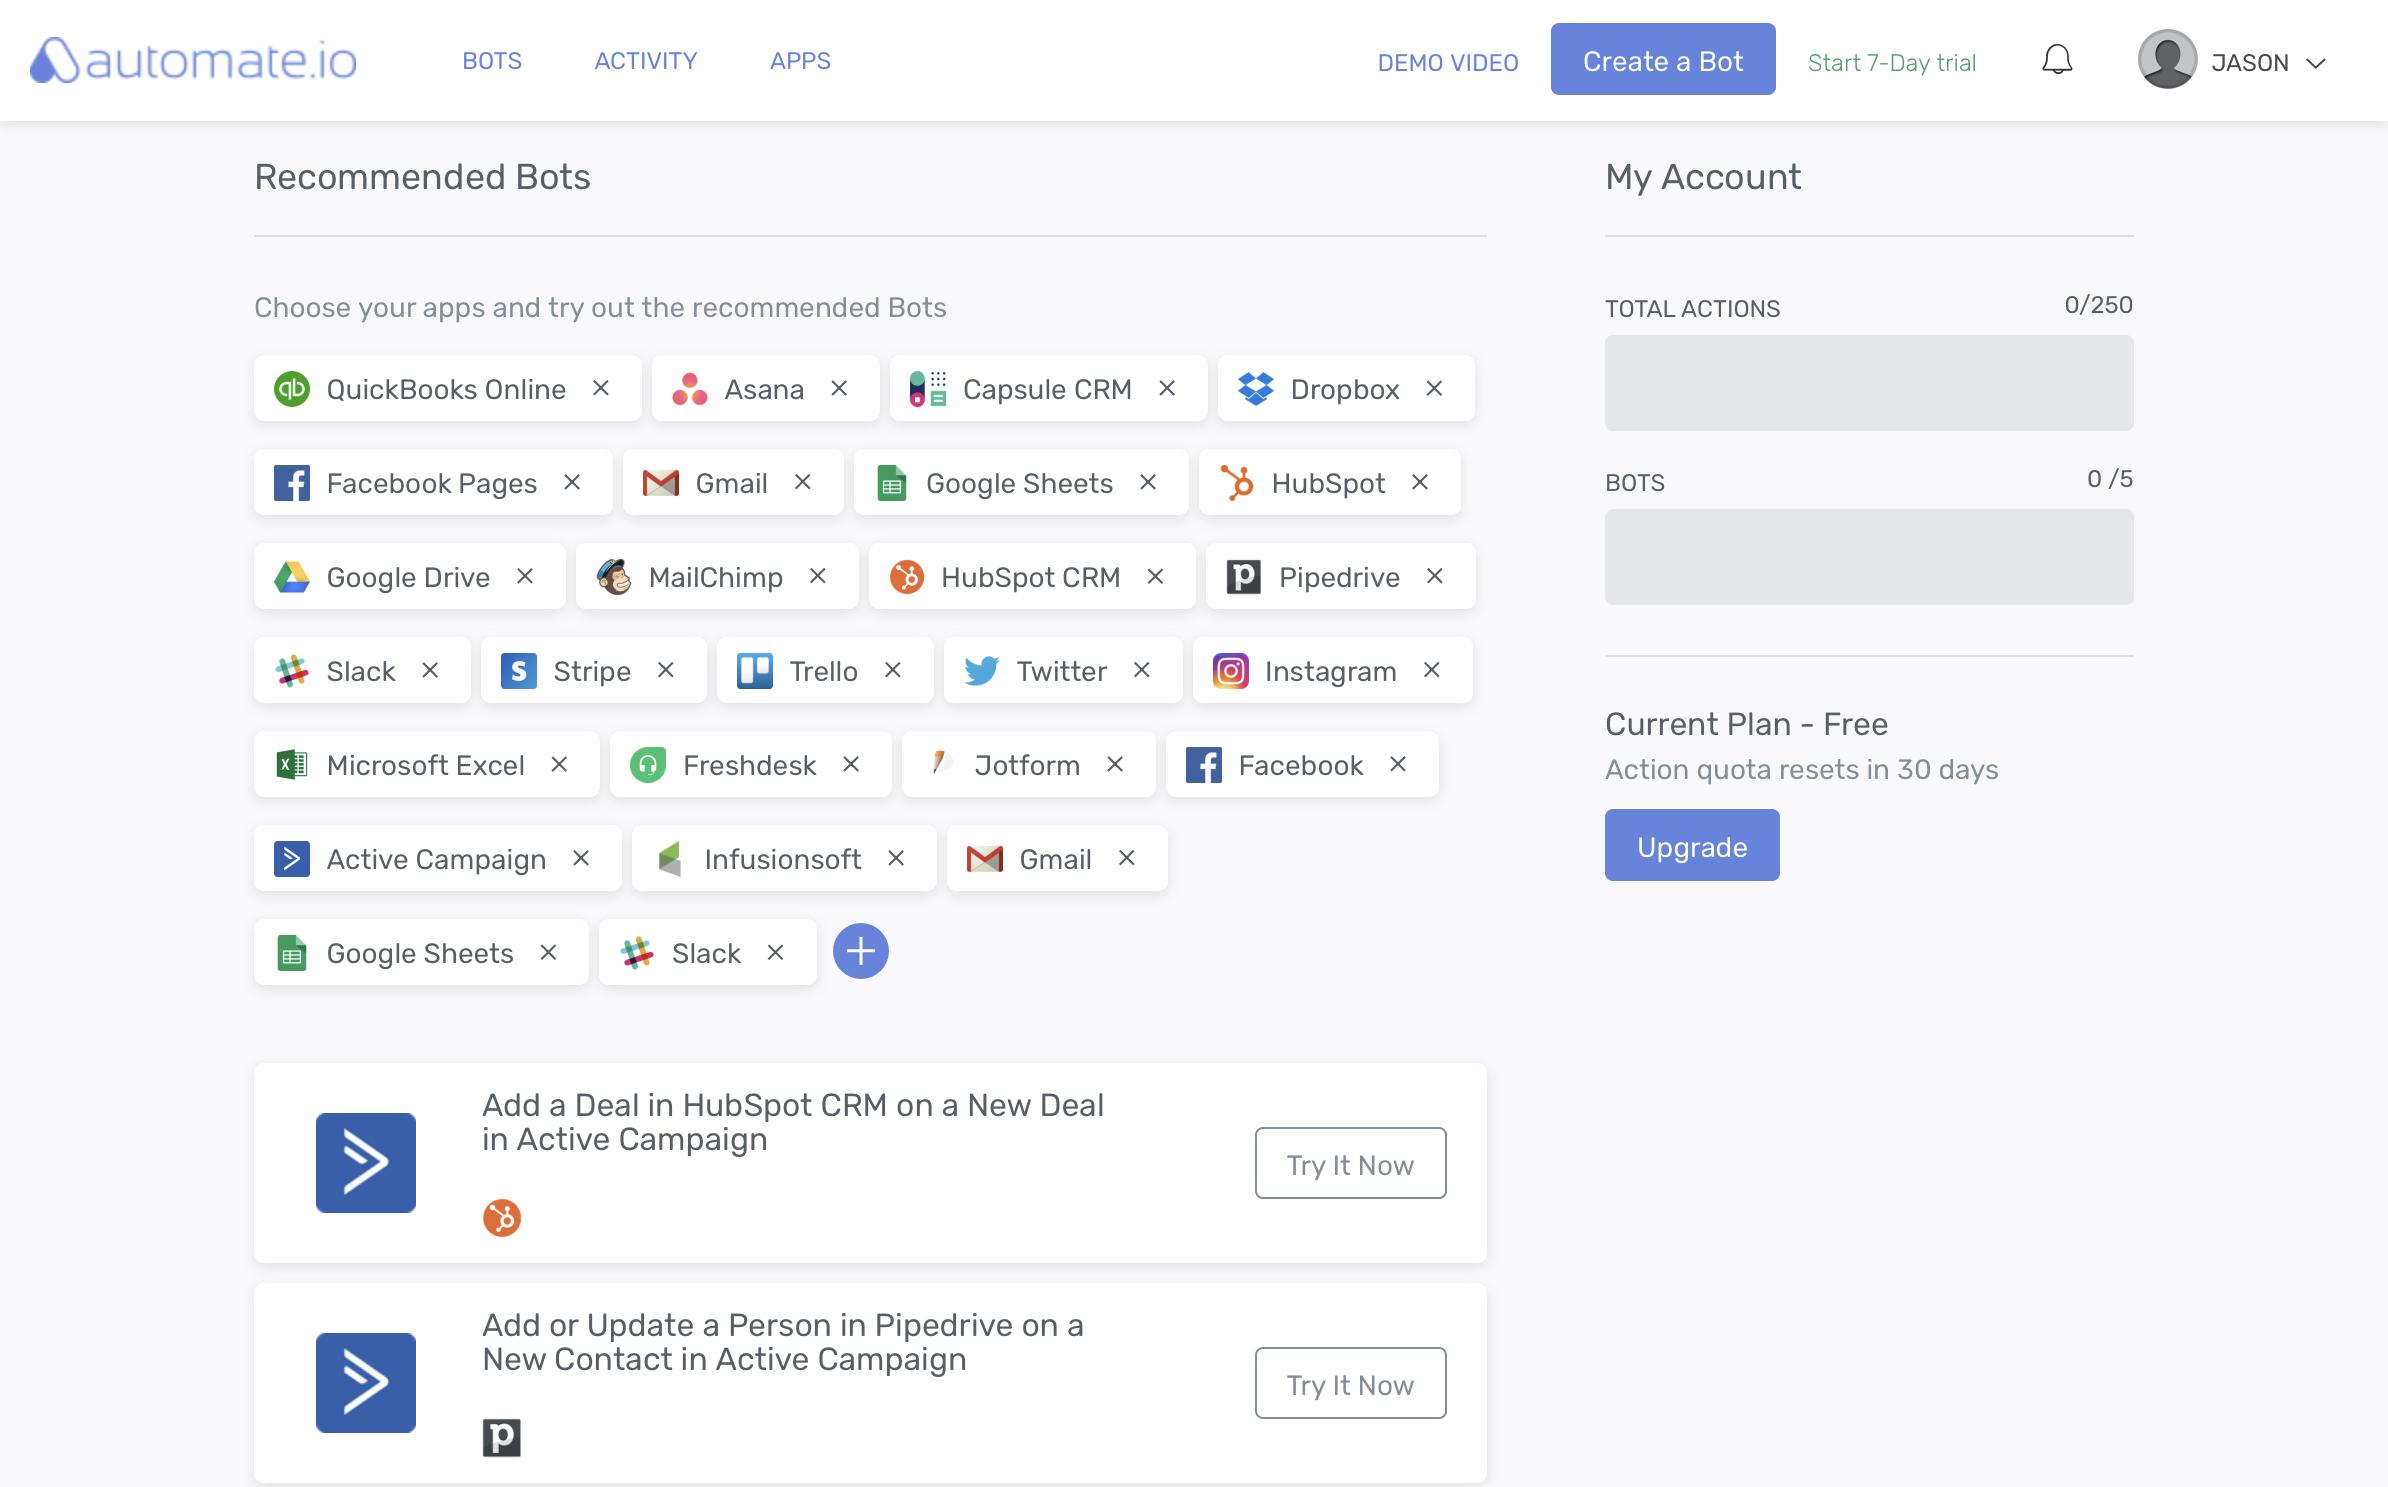Try the HubSpot CRM deal bot now
The image size is (2388, 1487).
[x=1350, y=1163]
